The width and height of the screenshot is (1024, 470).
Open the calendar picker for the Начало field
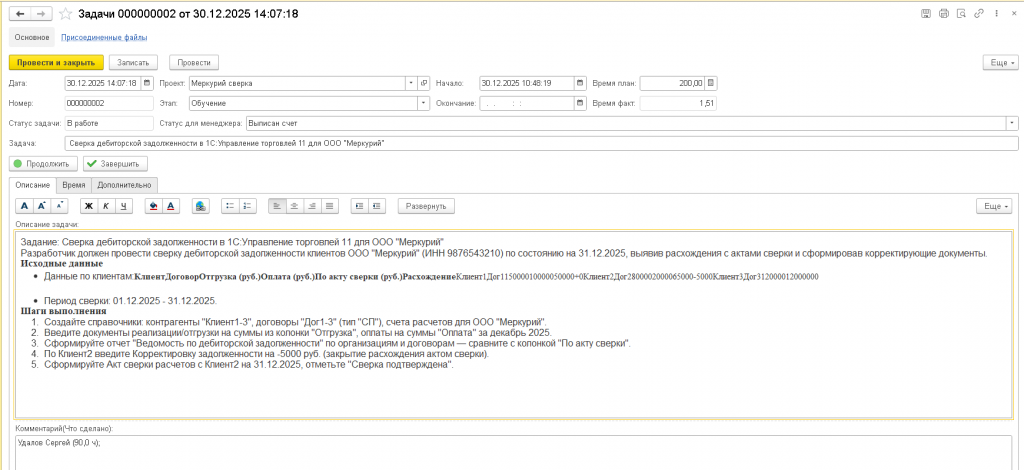coord(580,83)
